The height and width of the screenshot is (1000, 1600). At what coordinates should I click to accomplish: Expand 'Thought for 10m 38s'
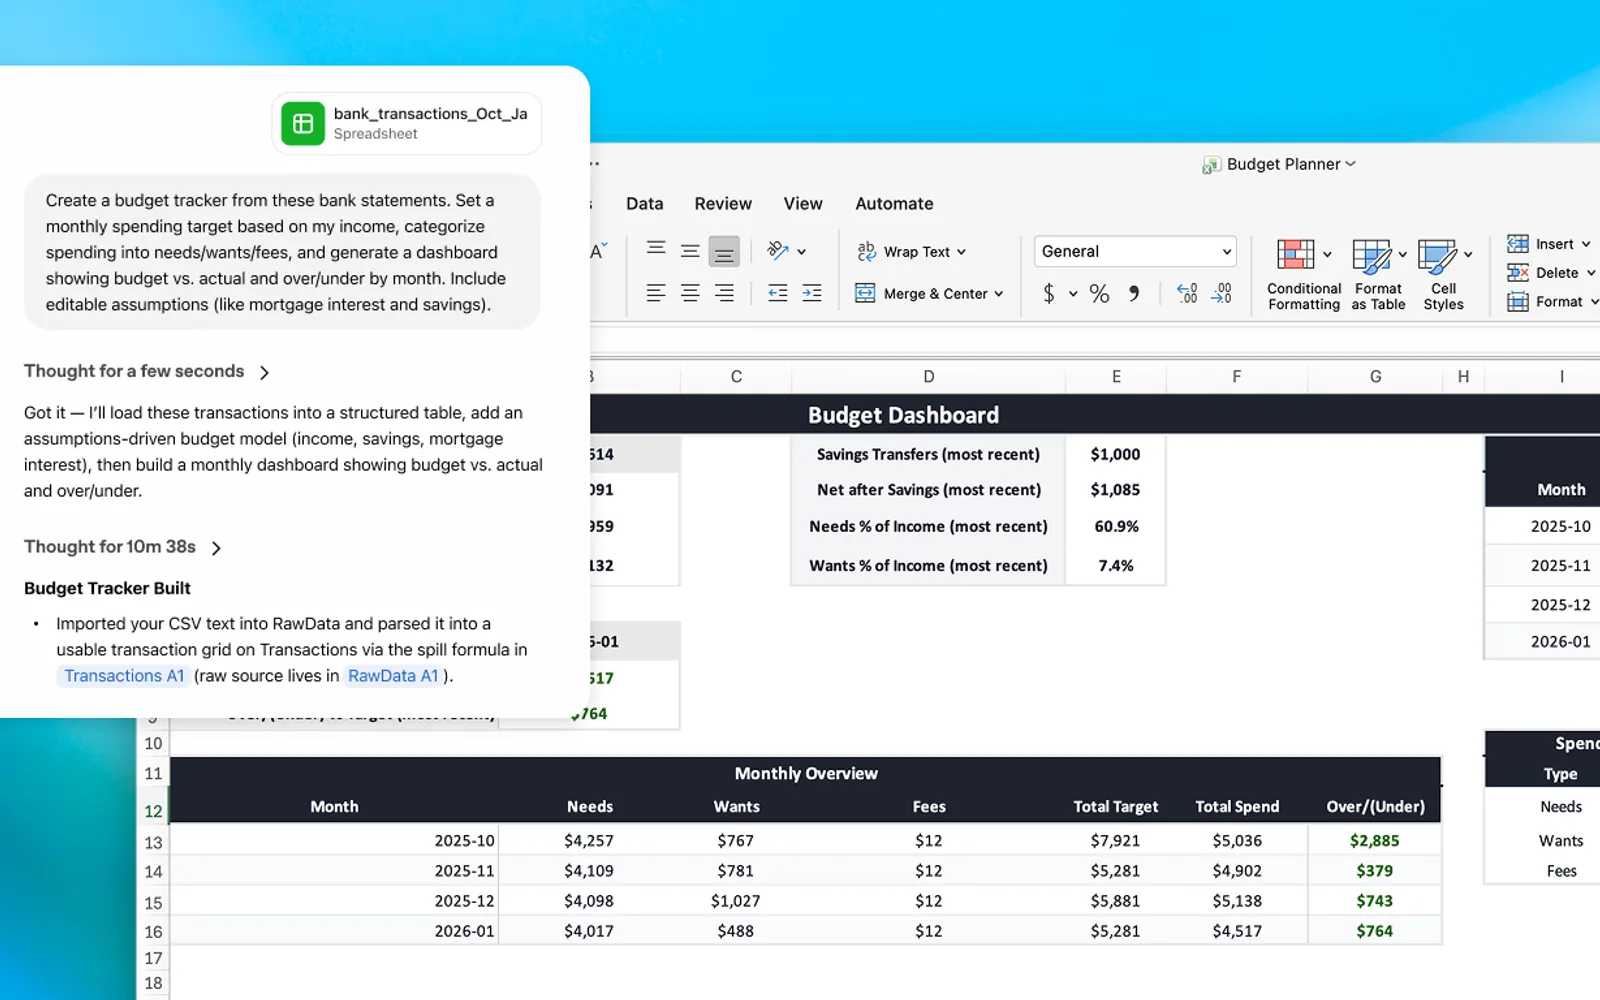(x=123, y=547)
